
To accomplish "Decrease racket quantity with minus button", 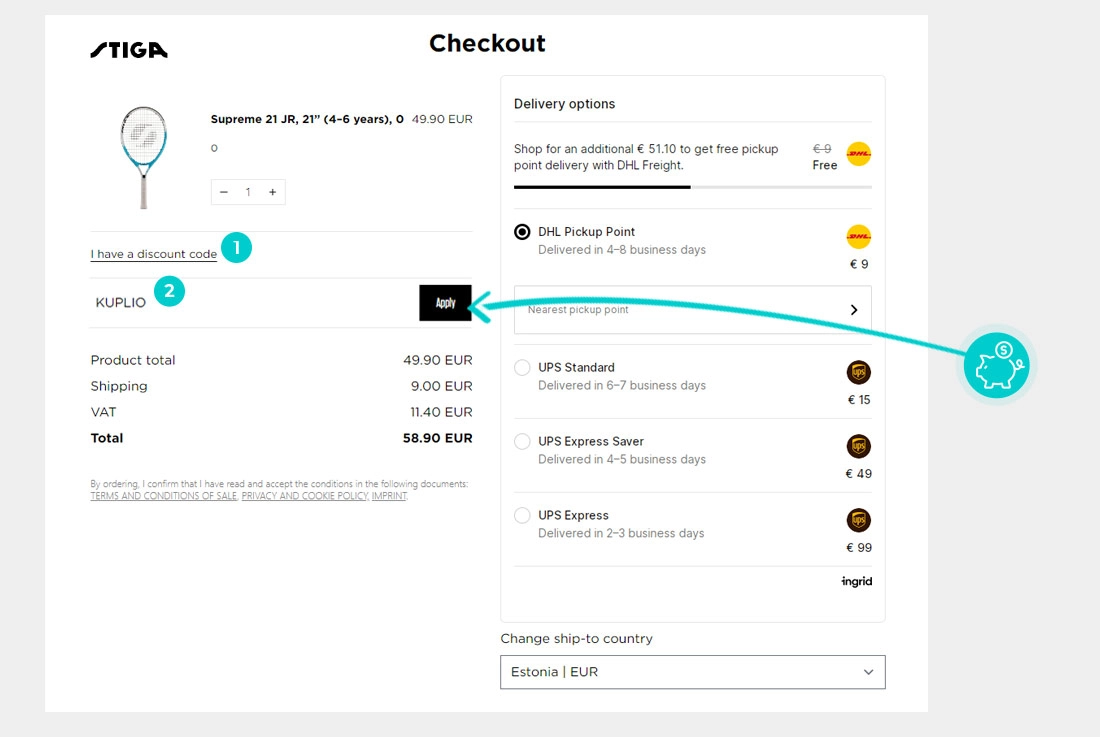I will pyautogui.click(x=224, y=192).
